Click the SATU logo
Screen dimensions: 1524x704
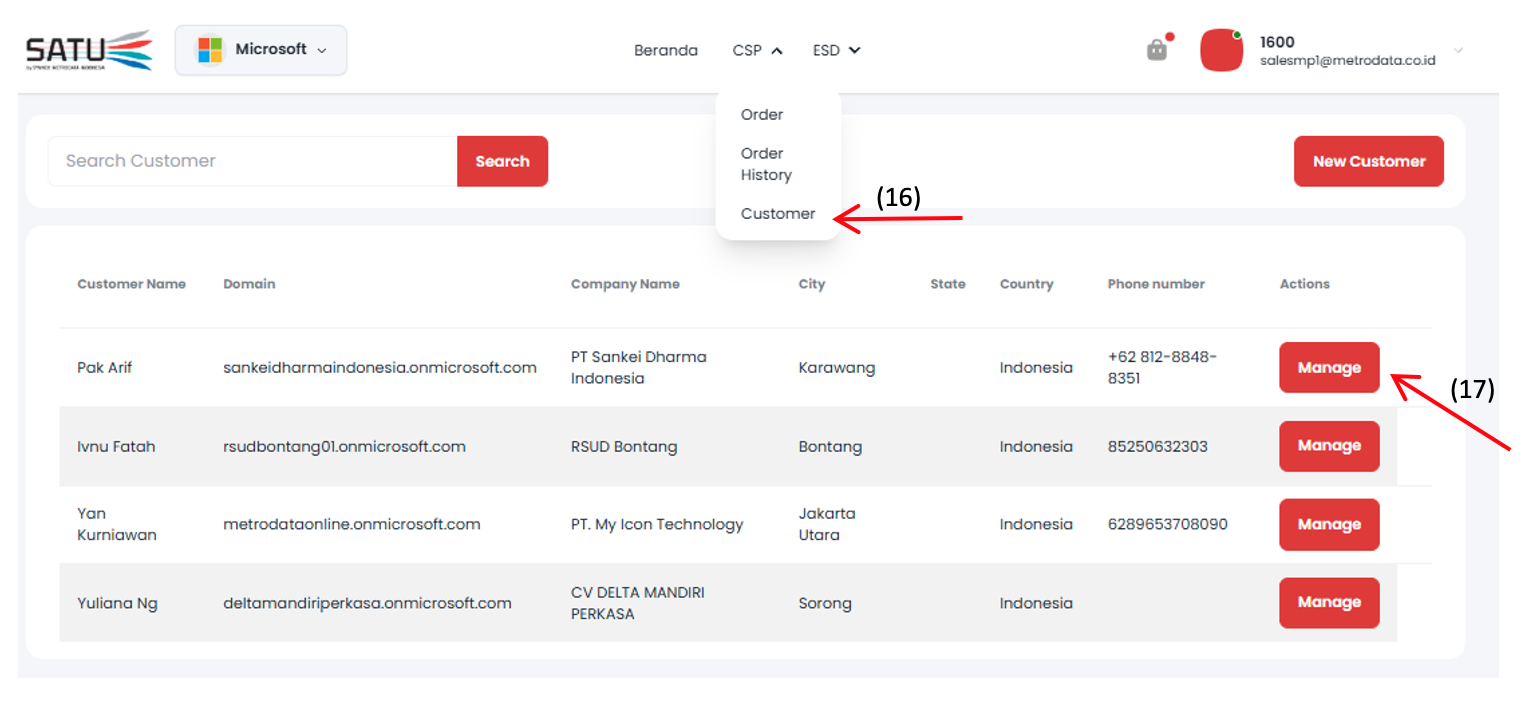pyautogui.click(x=89, y=50)
